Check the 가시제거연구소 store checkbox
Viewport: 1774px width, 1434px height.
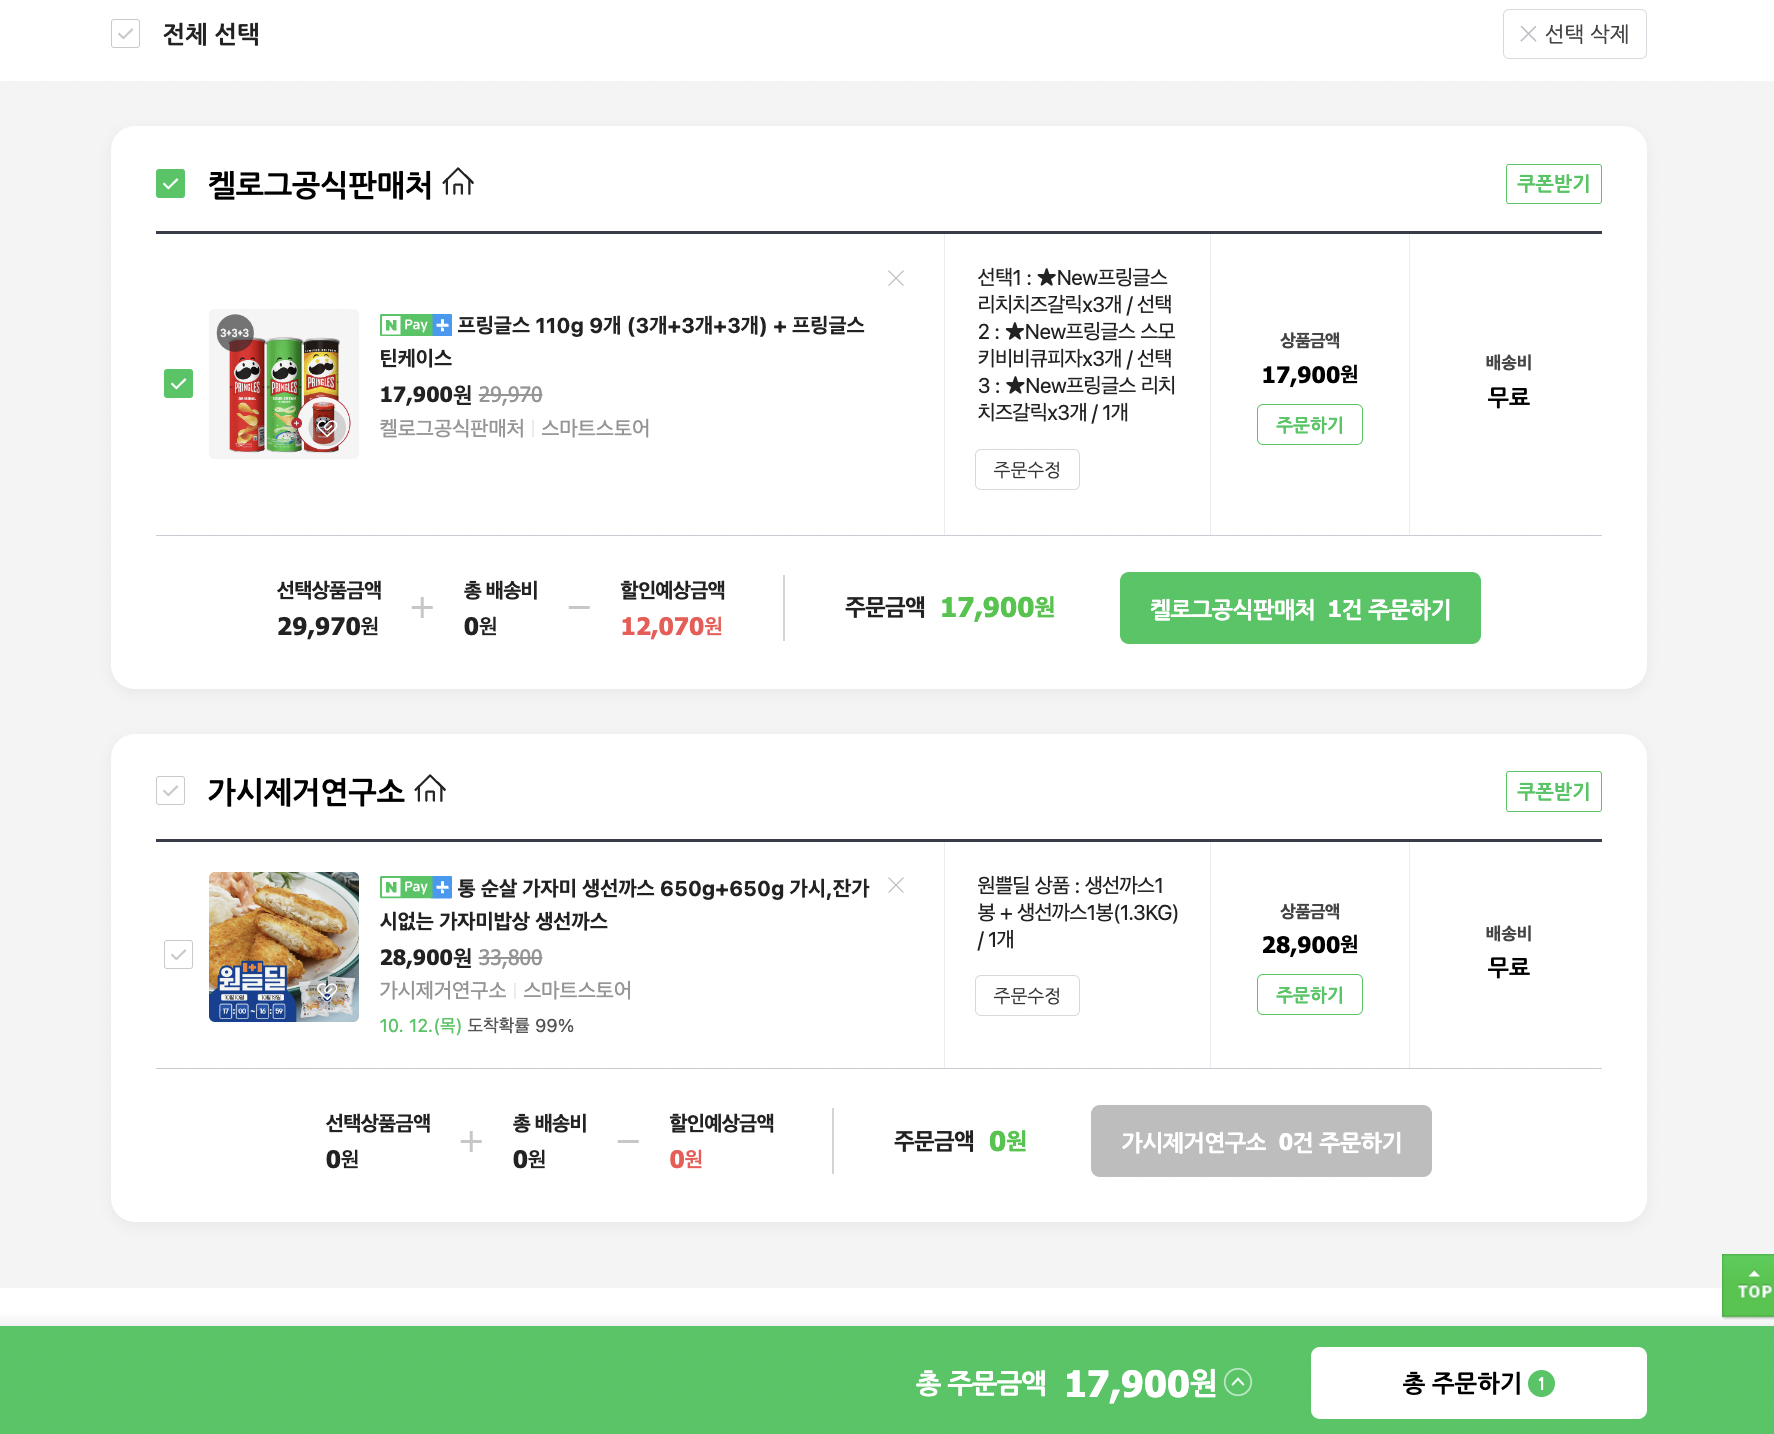pos(171,791)
